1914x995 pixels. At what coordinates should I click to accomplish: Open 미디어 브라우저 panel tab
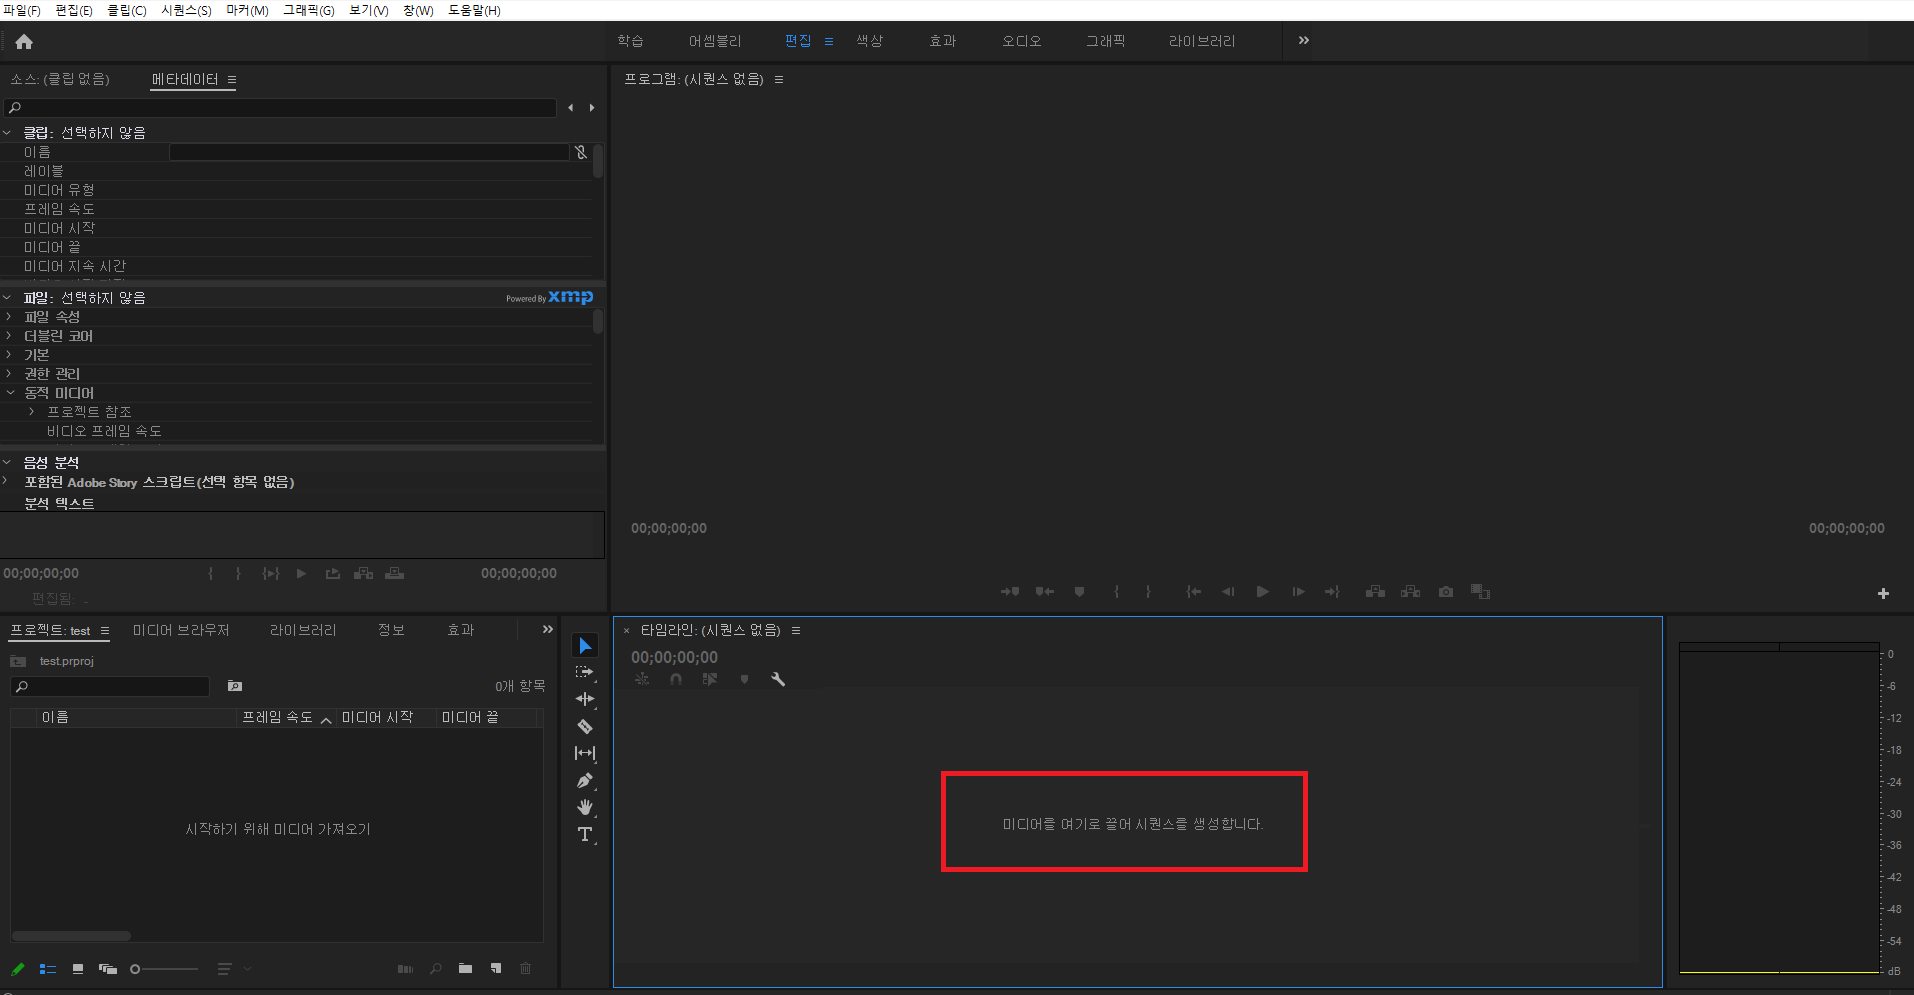click(181, 630)
